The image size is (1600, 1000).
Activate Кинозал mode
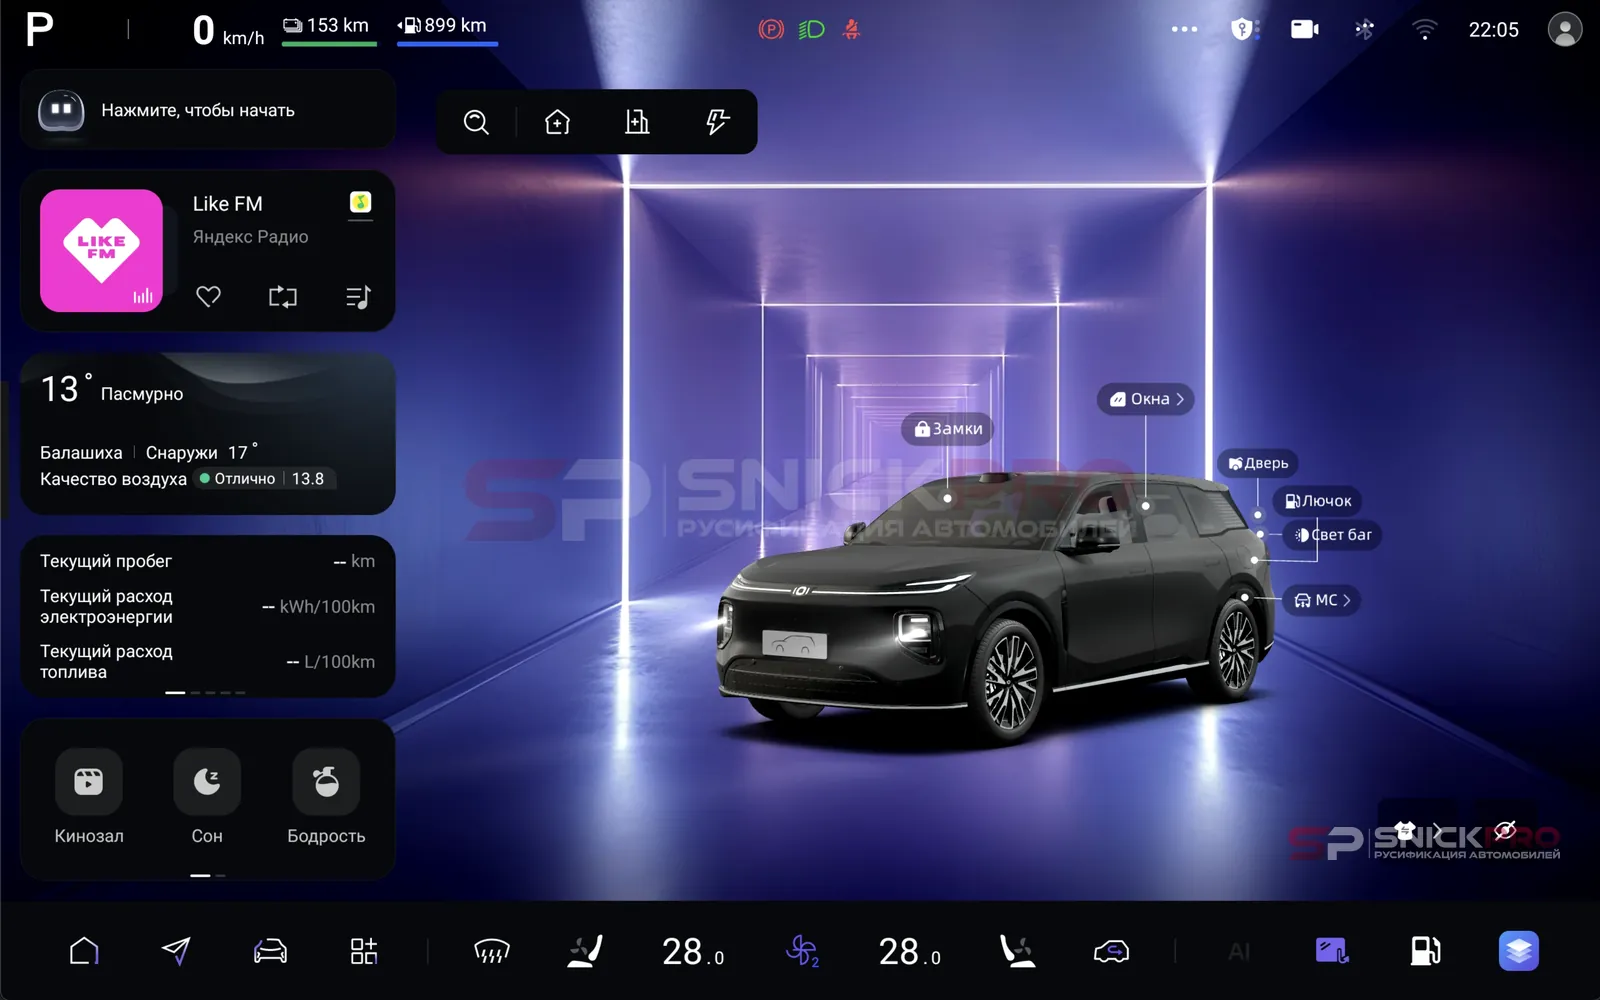(x=89, y=798)
